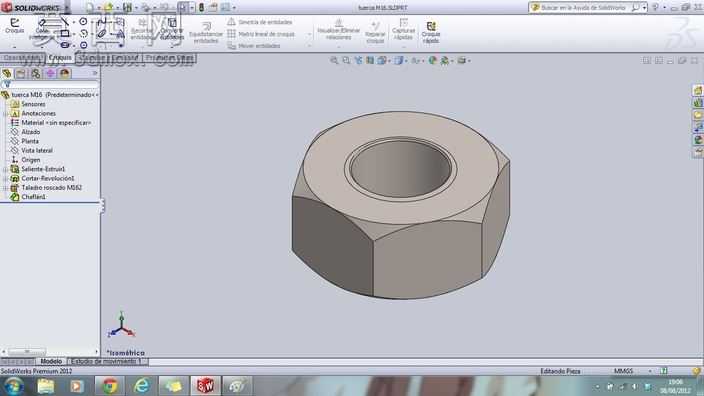Select the circle sketch tool
Screen dimensions: 704x396
[x=83, y=22]
